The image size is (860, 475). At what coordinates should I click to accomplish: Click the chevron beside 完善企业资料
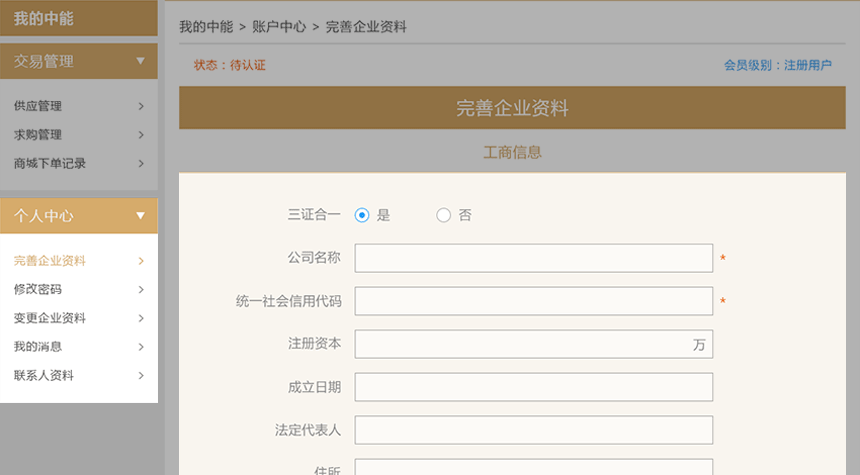141,261
